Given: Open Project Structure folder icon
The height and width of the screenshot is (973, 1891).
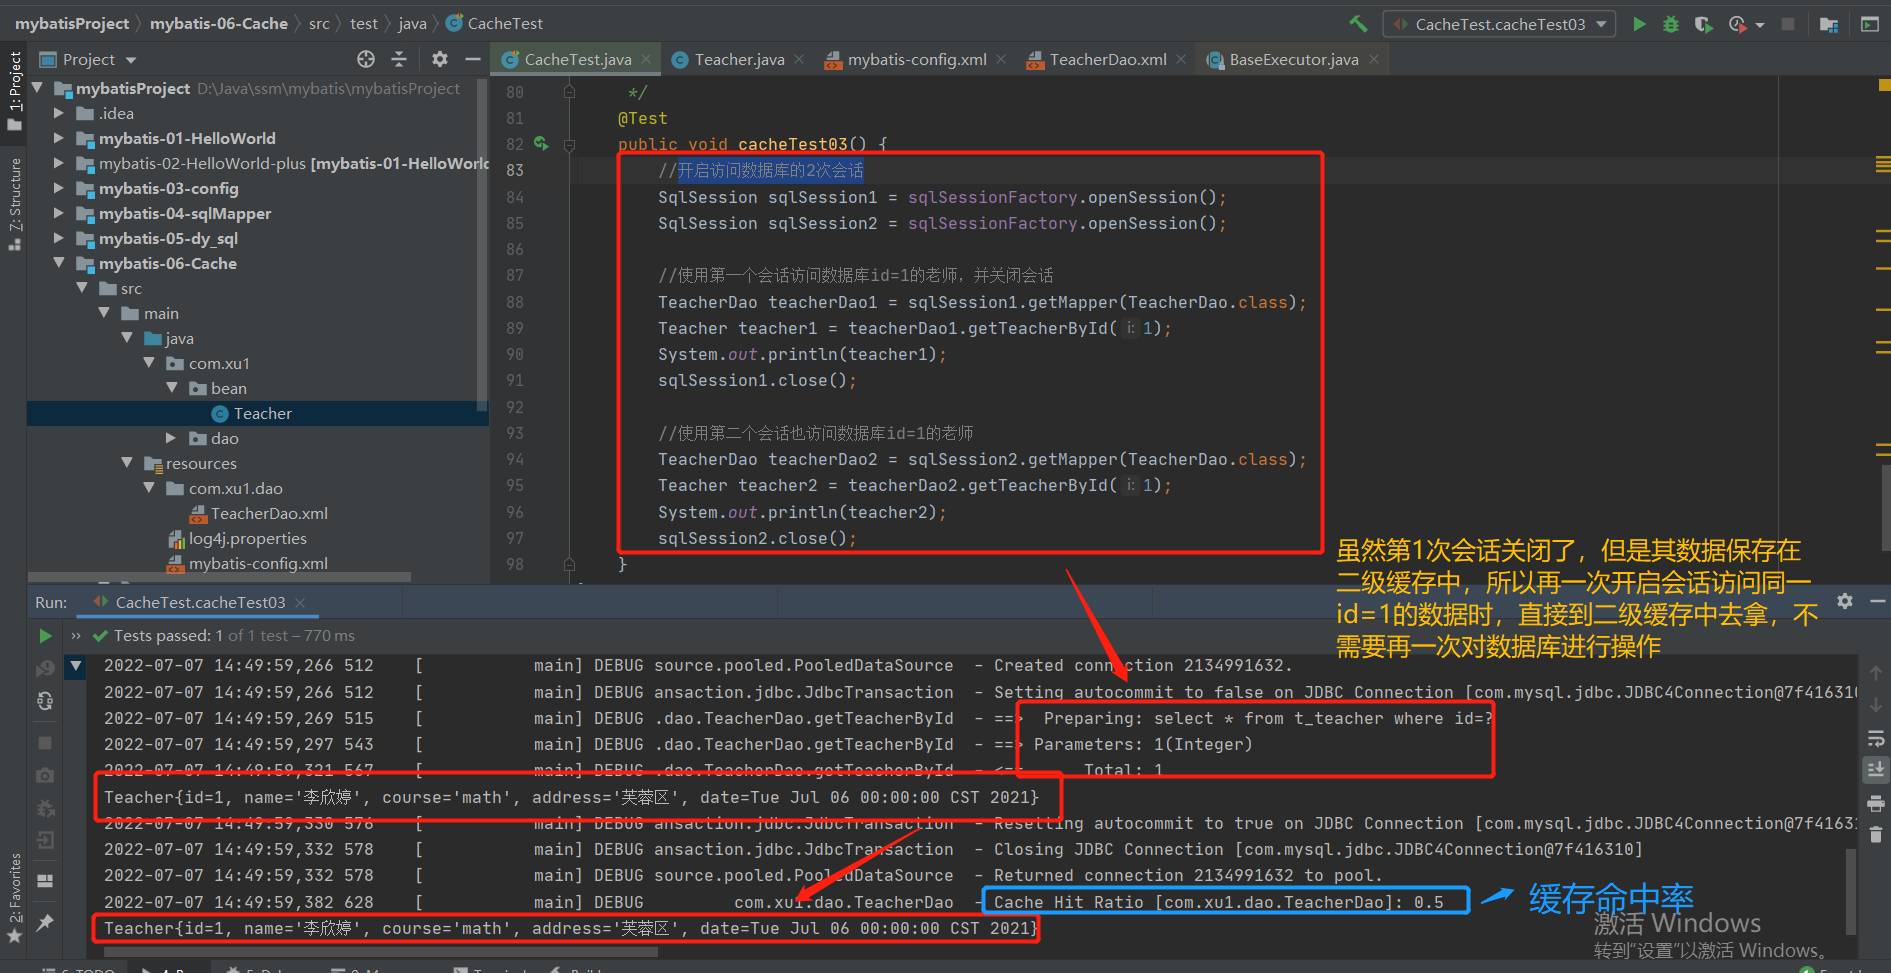Looking at the screenshot, I should click(1829, 24).
